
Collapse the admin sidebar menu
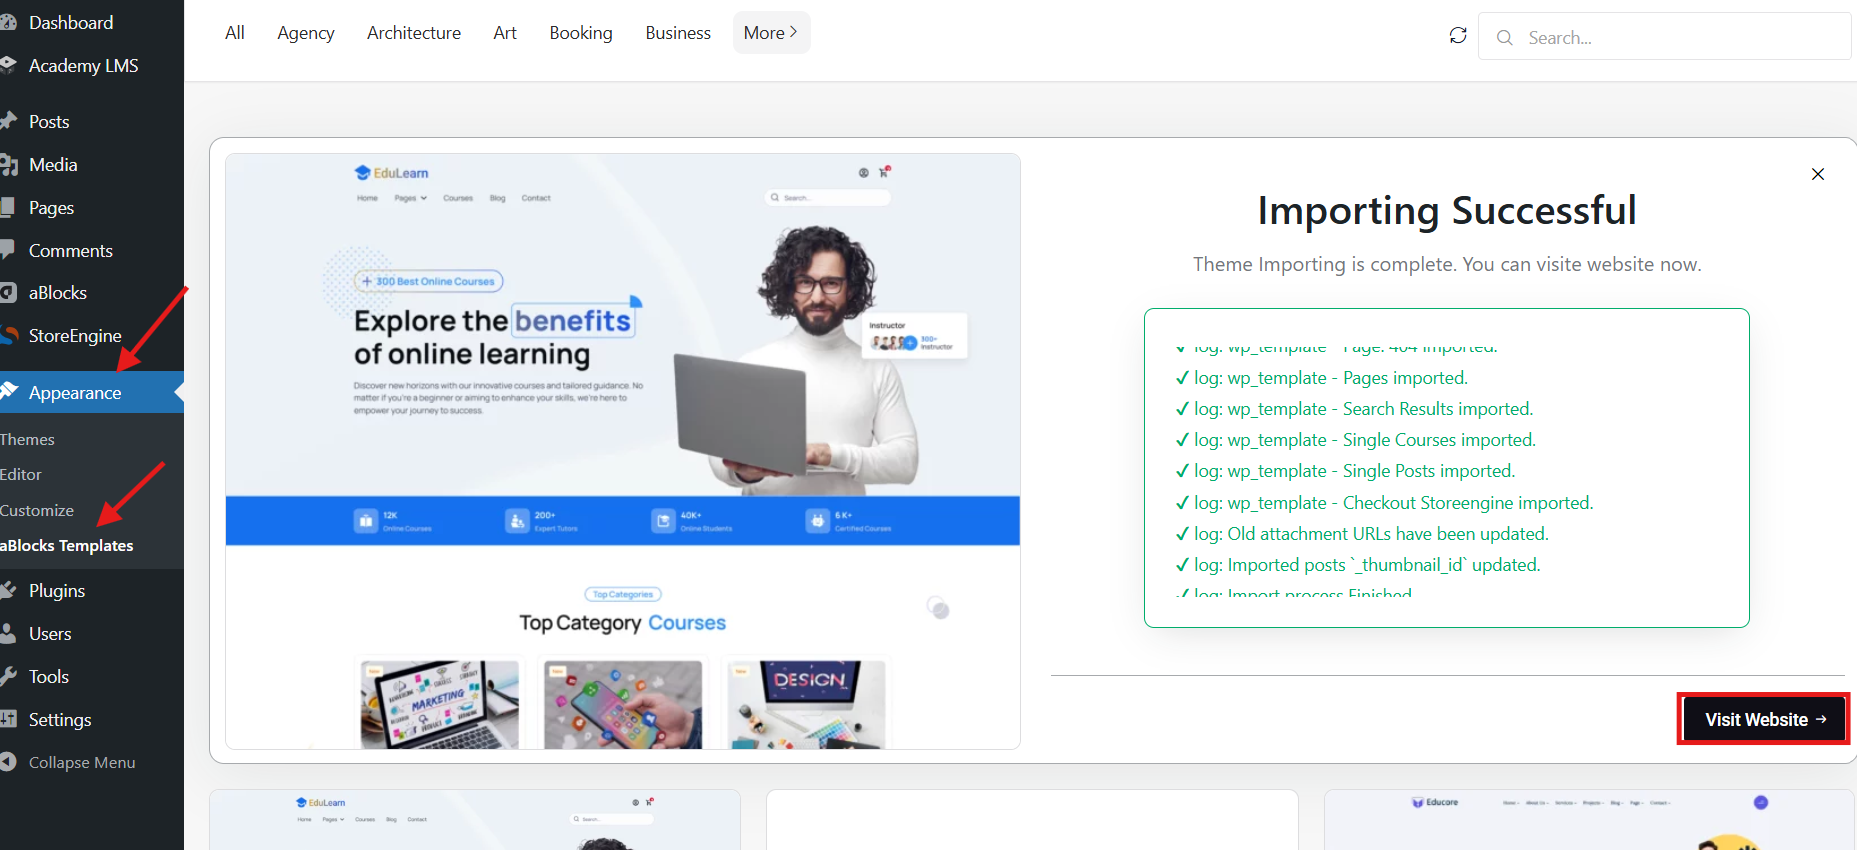(81, 763)
